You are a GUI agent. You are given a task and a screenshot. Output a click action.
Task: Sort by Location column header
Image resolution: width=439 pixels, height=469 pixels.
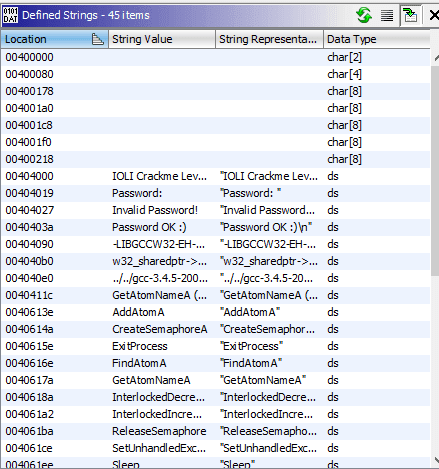[x=54, y=39]
